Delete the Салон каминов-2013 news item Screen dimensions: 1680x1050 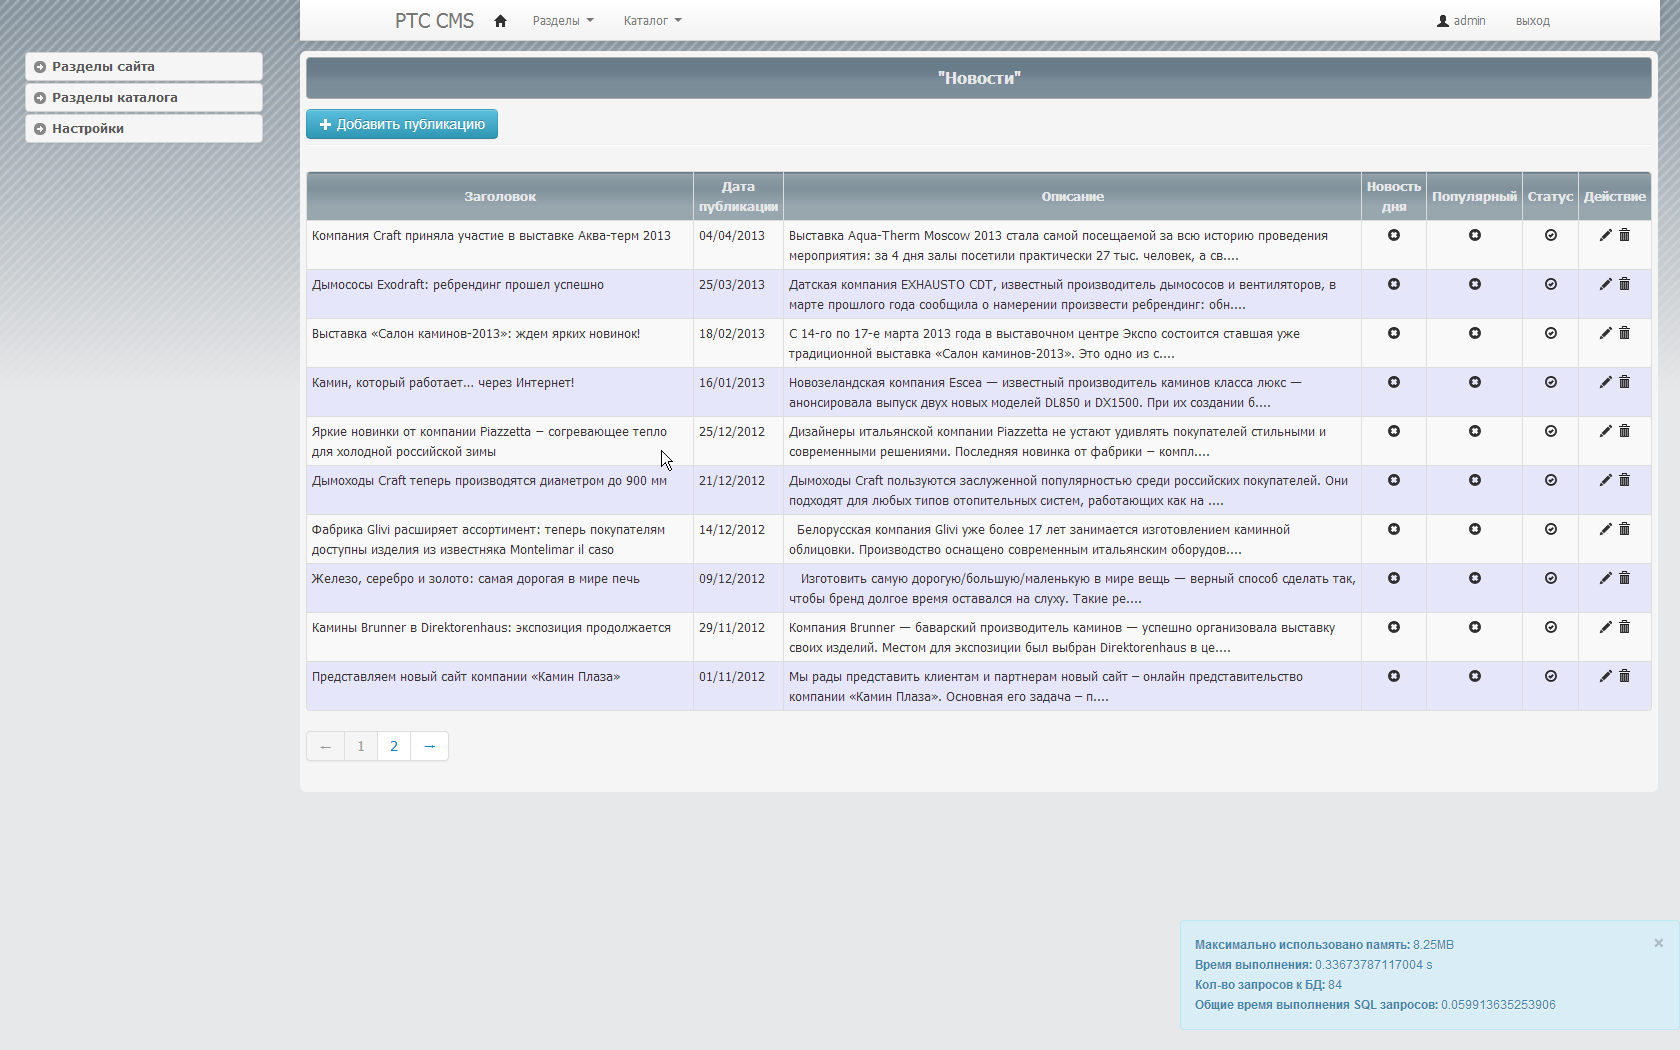click(x=1624, y=333)
